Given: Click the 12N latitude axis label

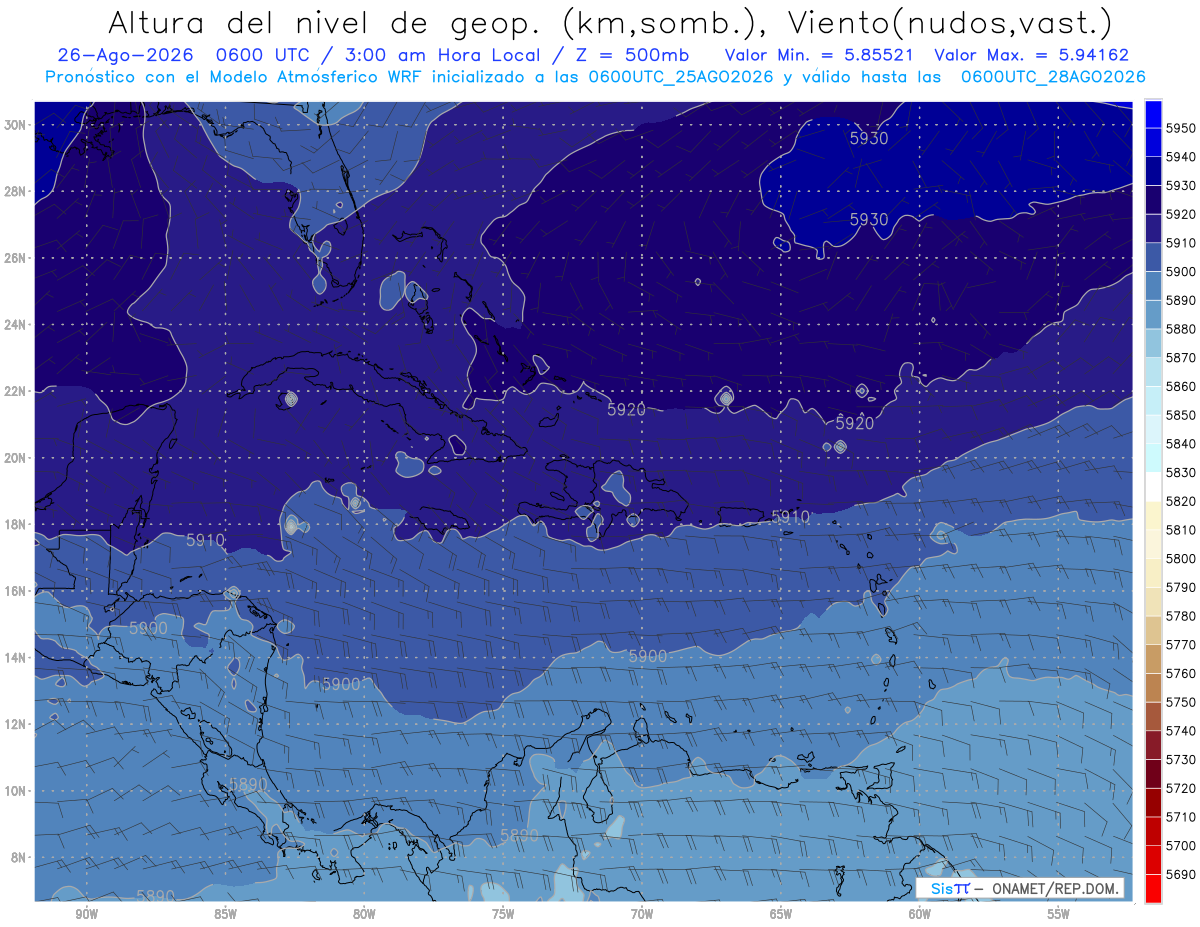Looking at the screenshot, I should point(15,724).
